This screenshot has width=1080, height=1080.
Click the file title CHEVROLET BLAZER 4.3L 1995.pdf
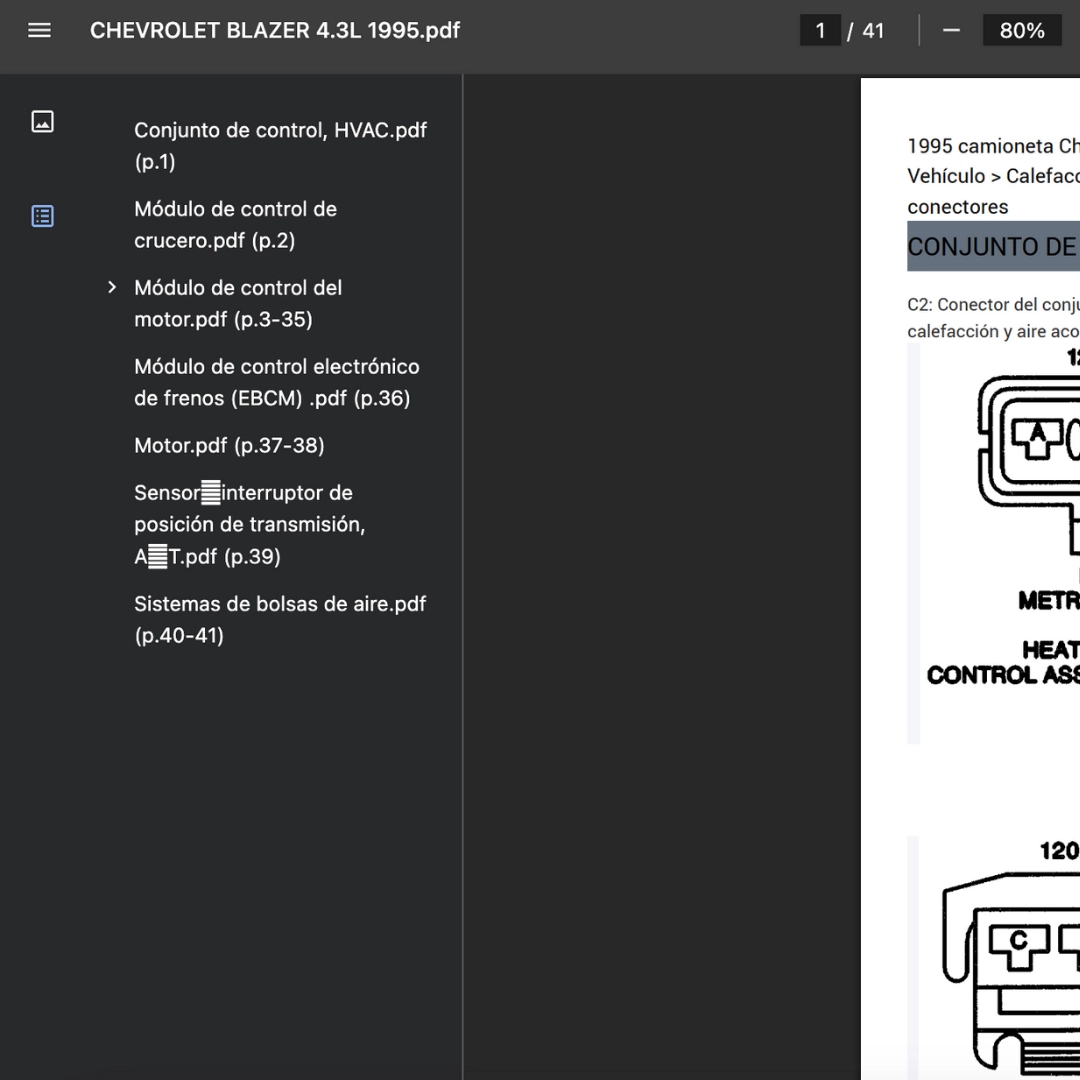[x=275, y=30]
